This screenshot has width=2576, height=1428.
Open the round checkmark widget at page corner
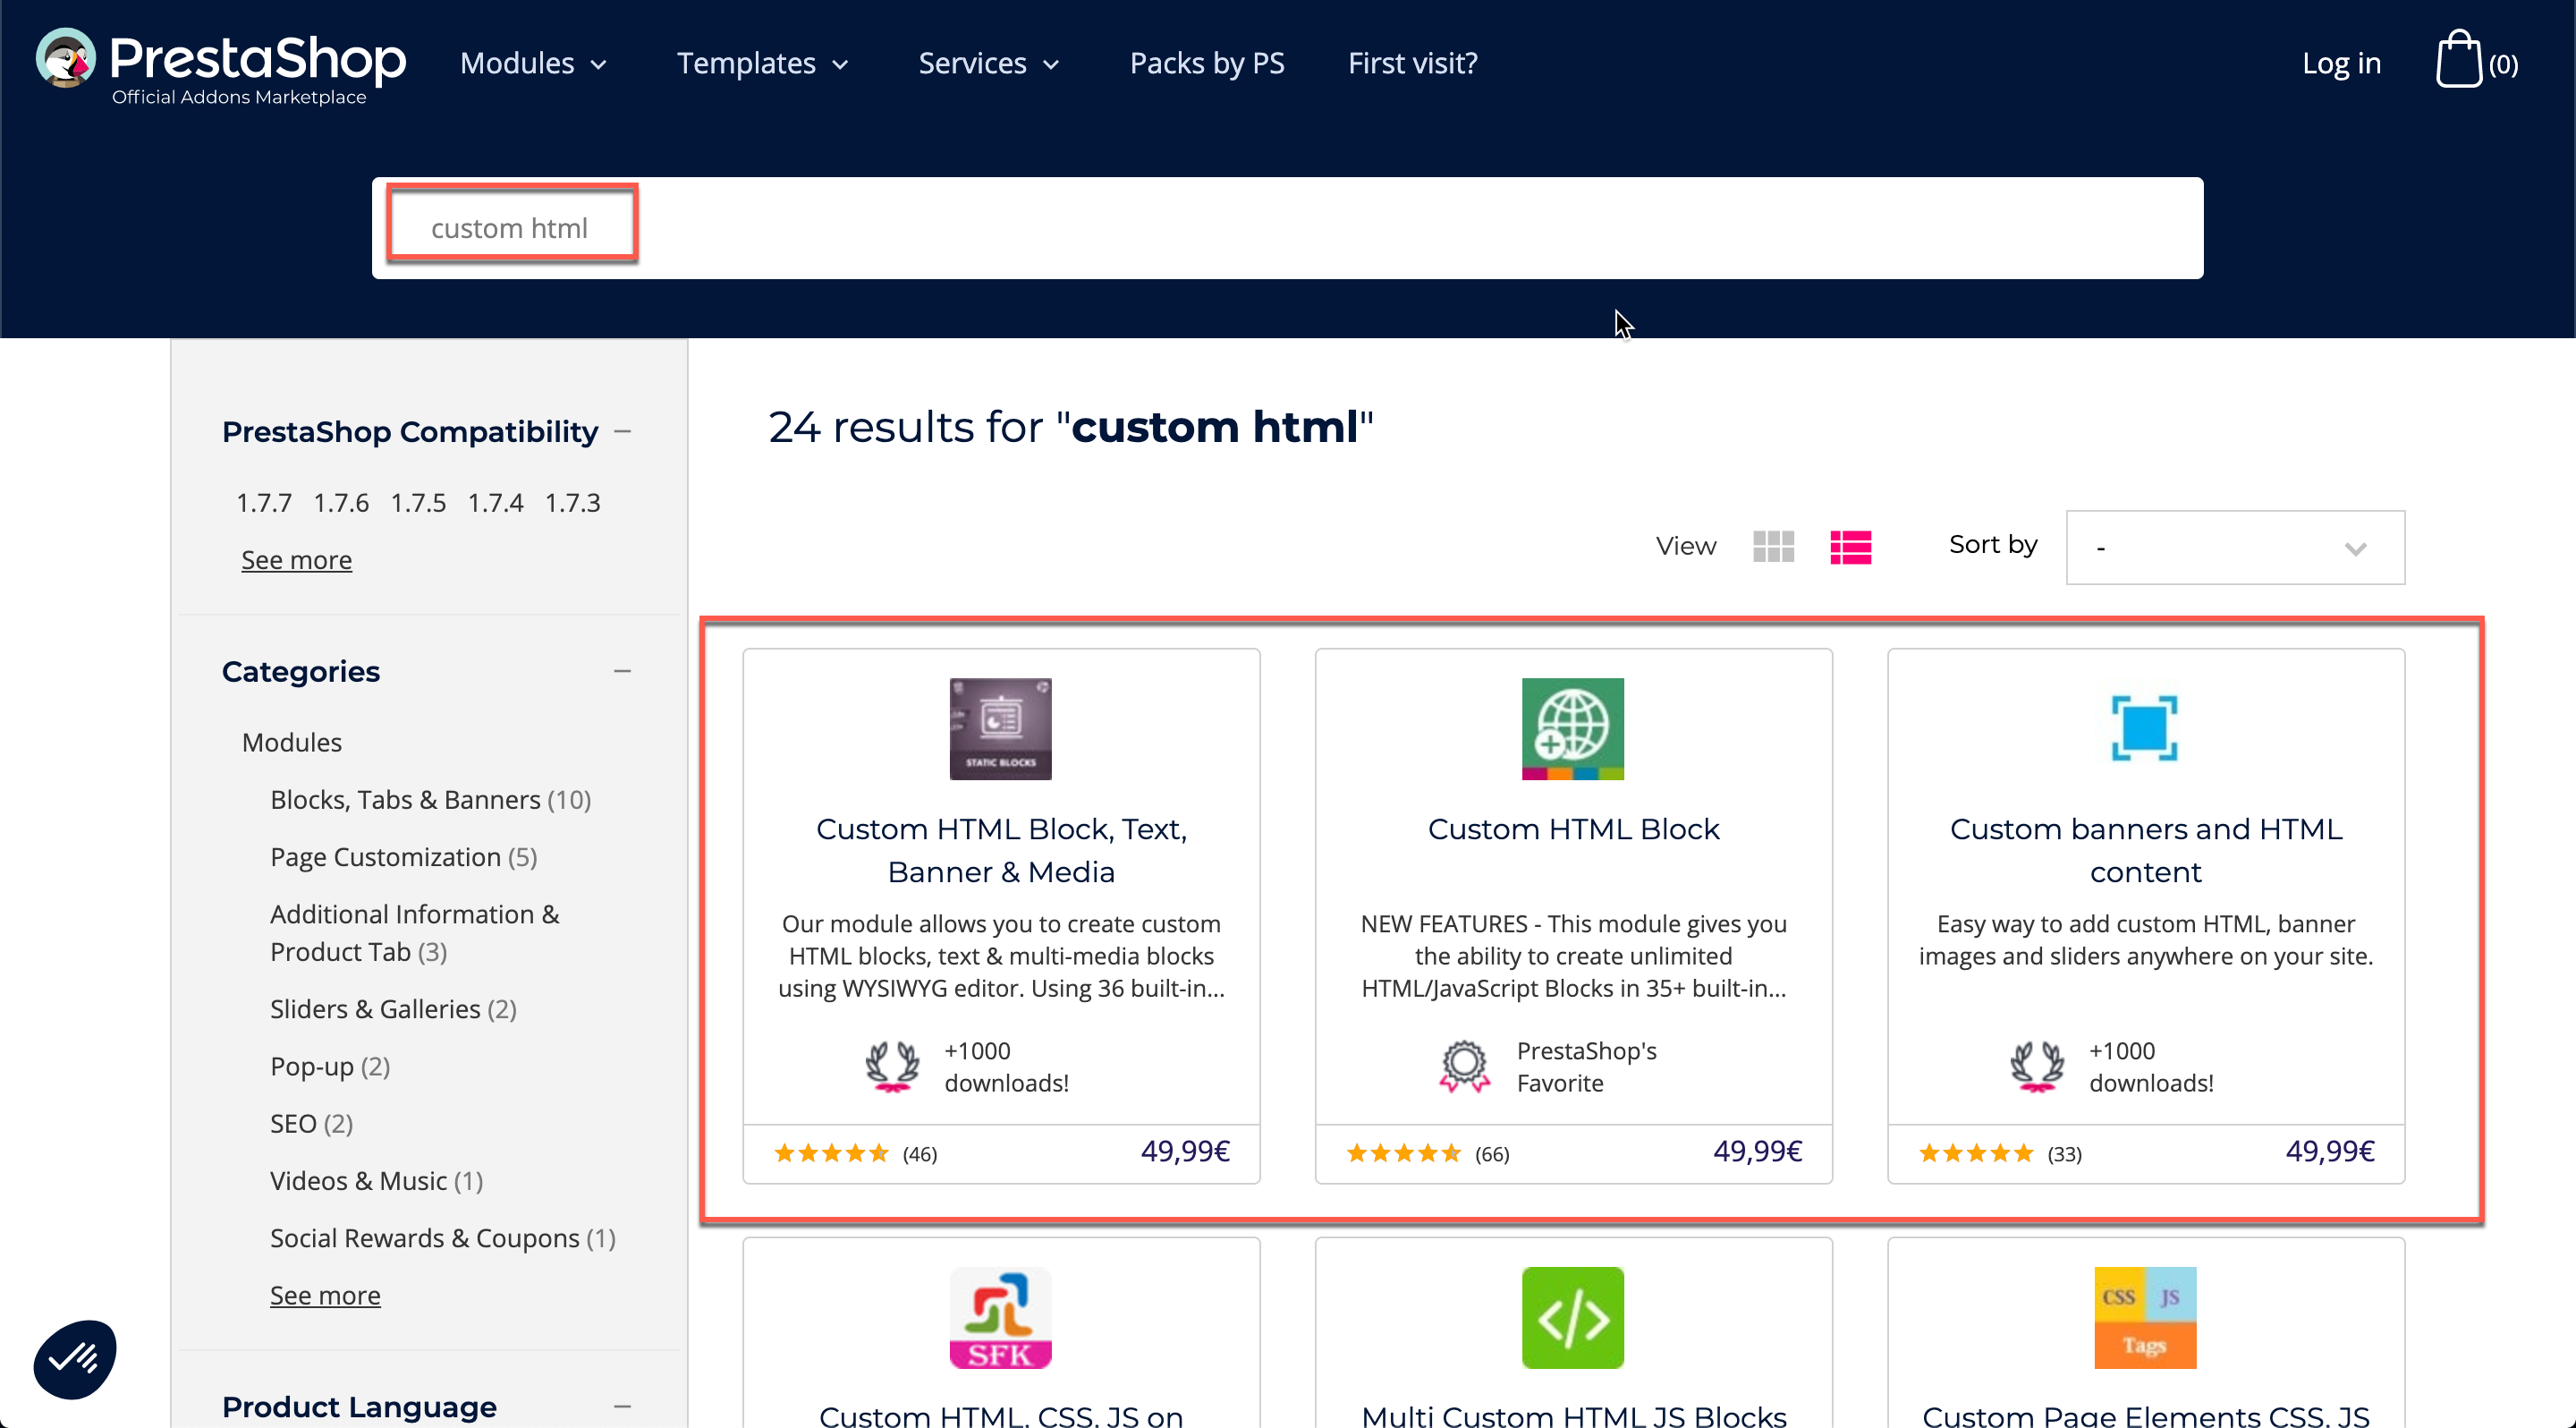point(75,1358)
